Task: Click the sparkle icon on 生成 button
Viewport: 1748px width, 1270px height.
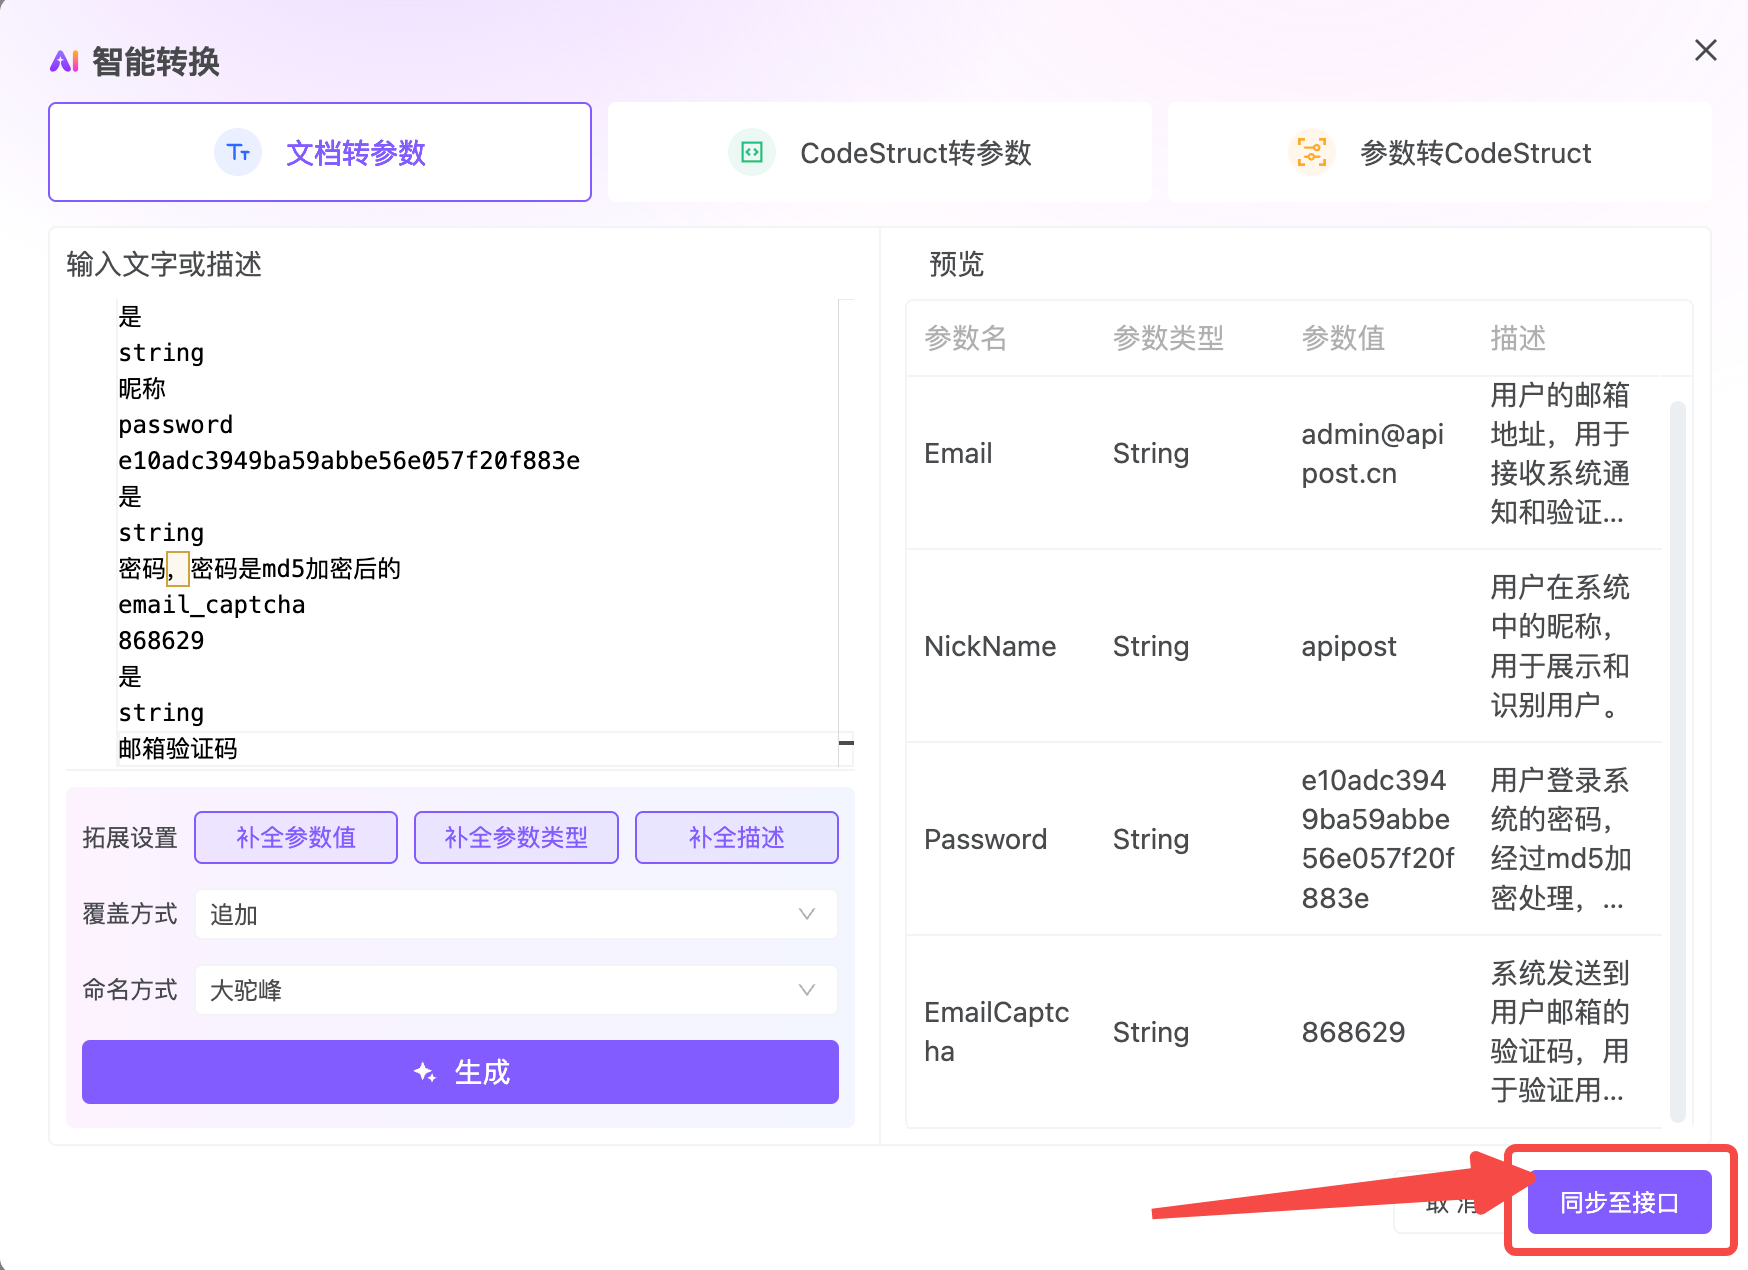Action: click(424, 1072)
